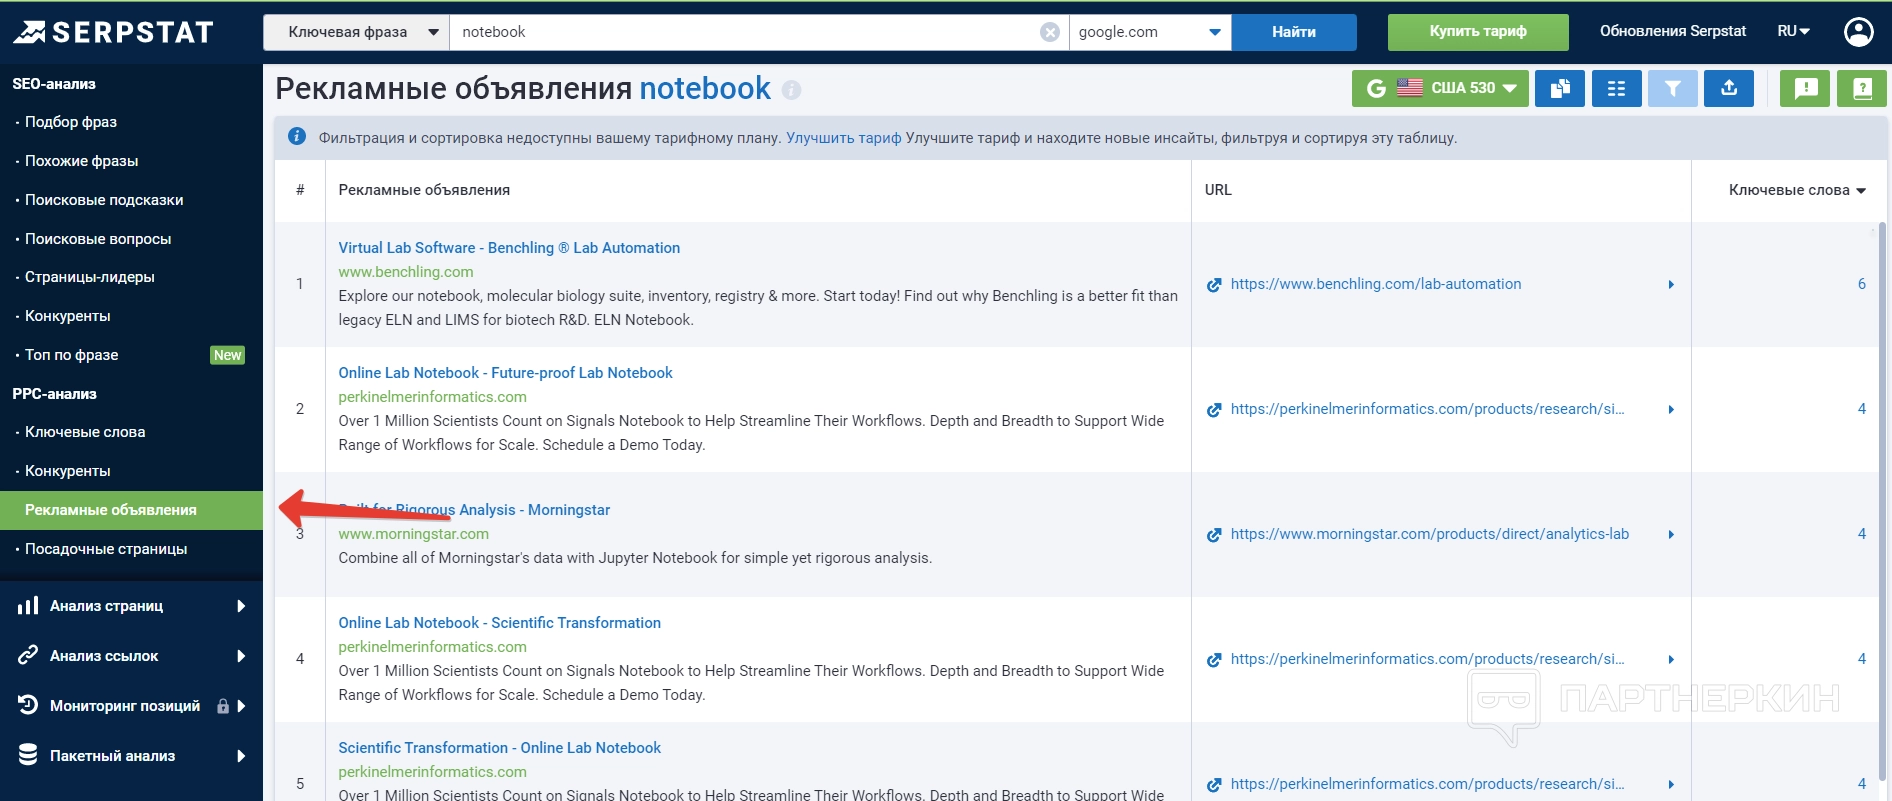Follow the Улучшить тариф link

(844, 138)
